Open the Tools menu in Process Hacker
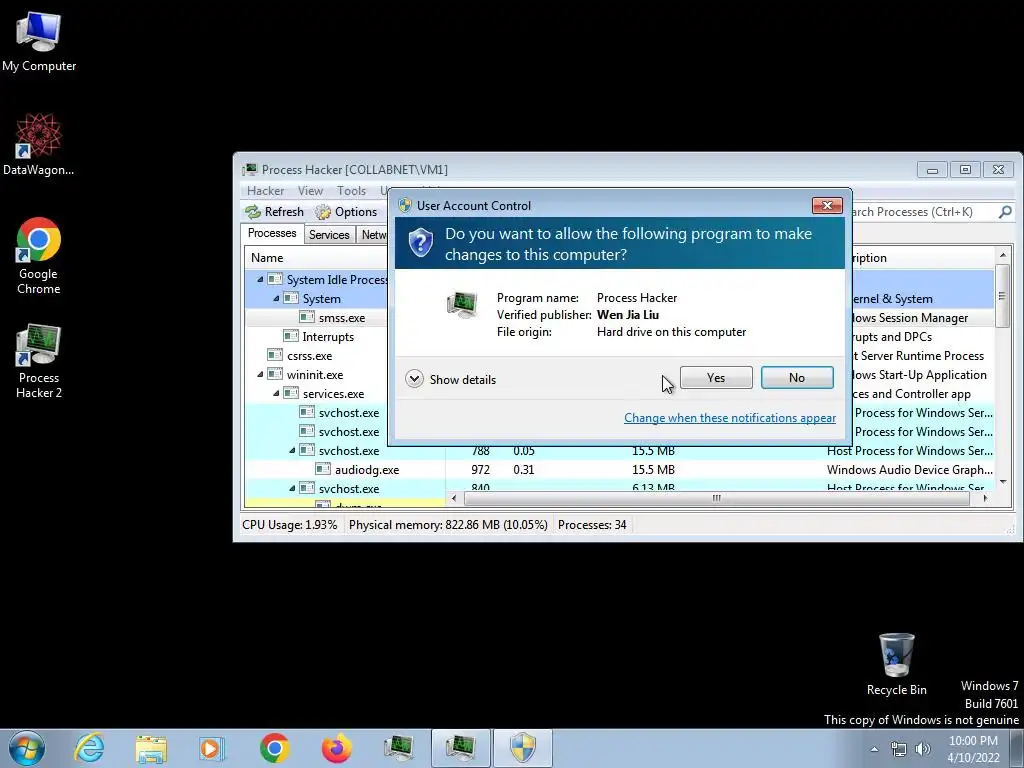The image size is (1024, 768). (351, 191)
